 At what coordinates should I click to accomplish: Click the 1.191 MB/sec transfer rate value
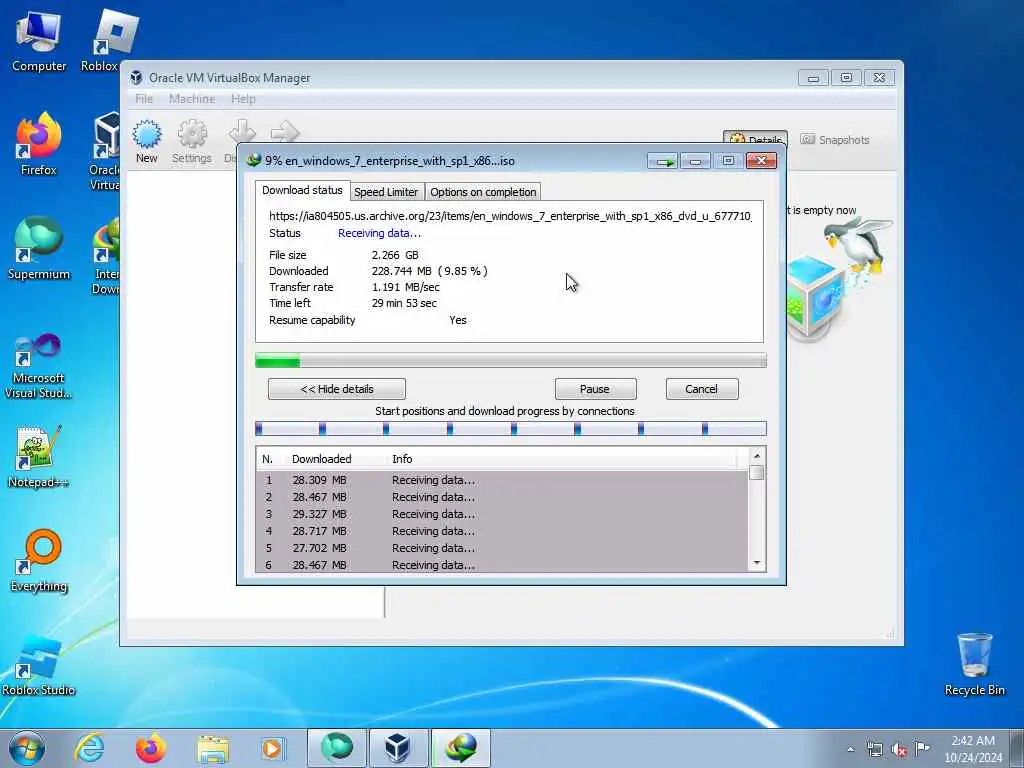406,287
